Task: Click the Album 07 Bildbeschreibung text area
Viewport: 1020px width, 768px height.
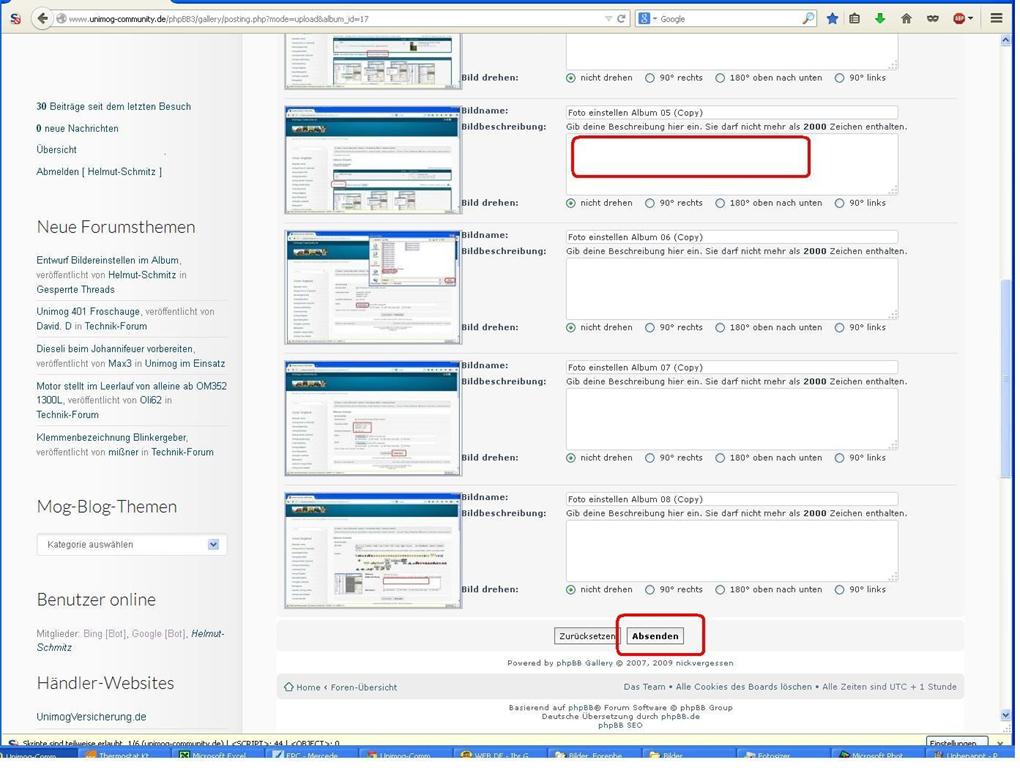Action: pos(731,417)
